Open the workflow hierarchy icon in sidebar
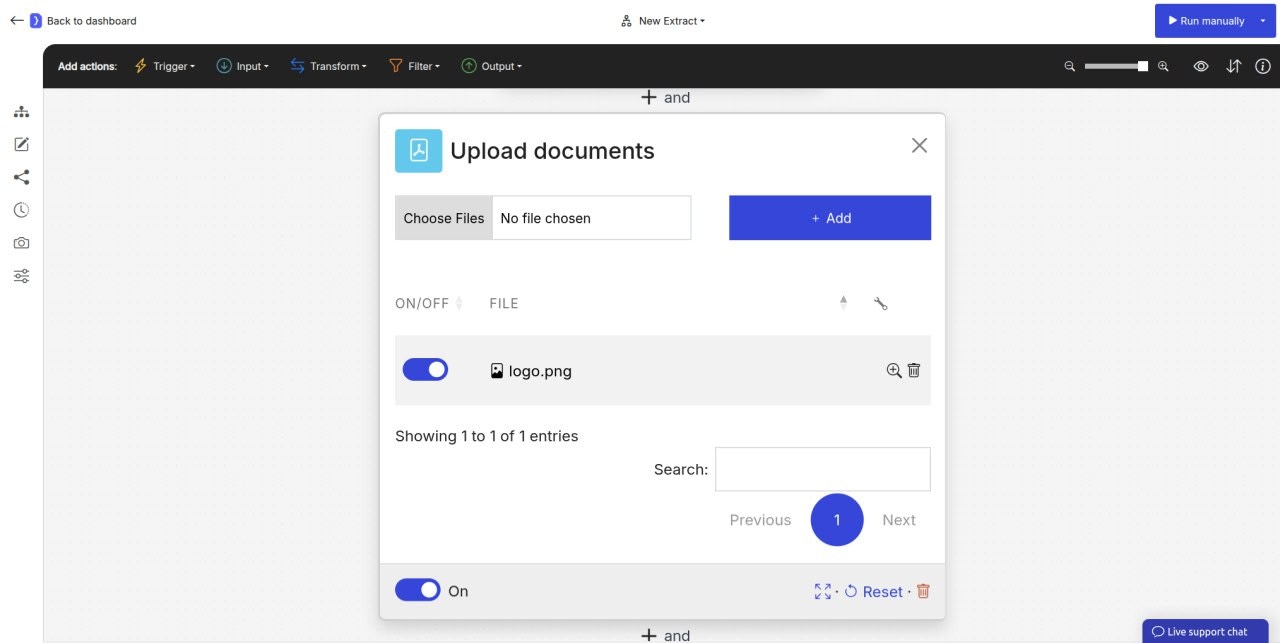 [21, 111]
